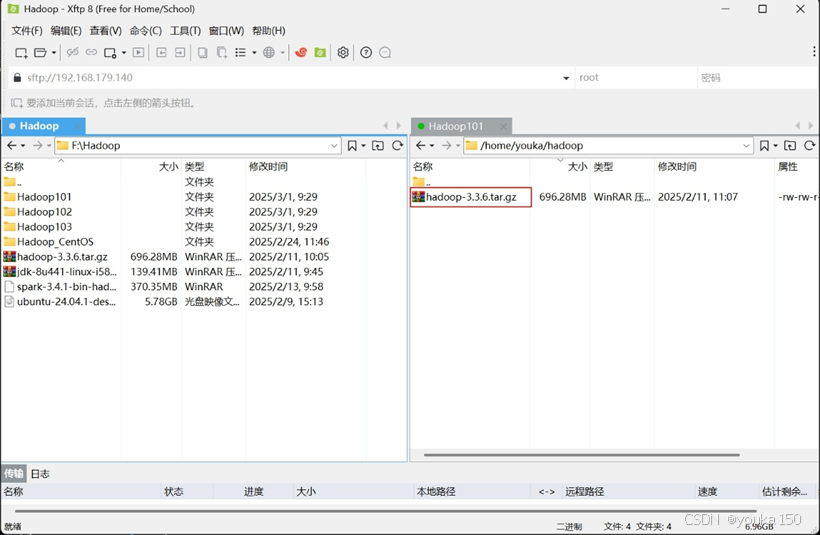Switch to the 日志 log tab

click(40, 474)
